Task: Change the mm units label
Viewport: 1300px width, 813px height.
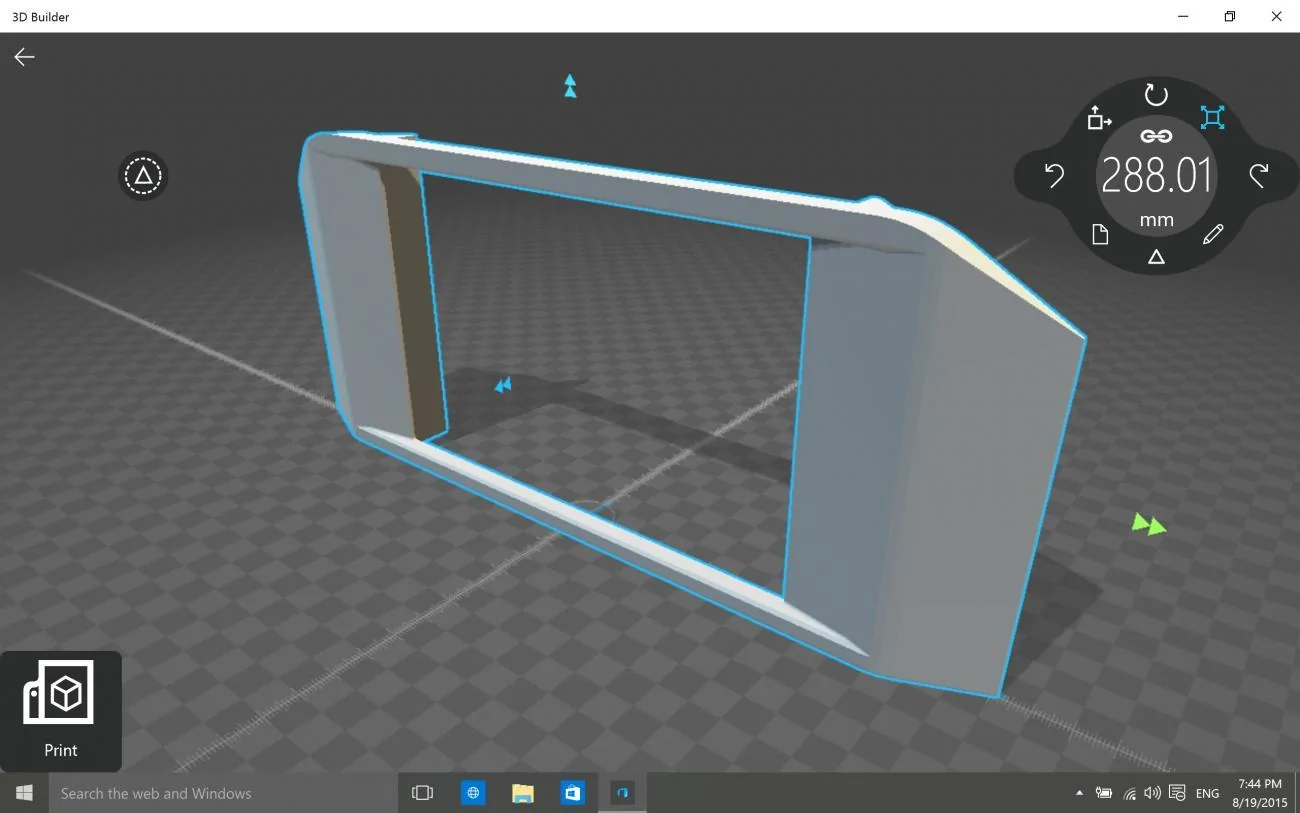Action: pyautogui.click(x=1156, y=220)
